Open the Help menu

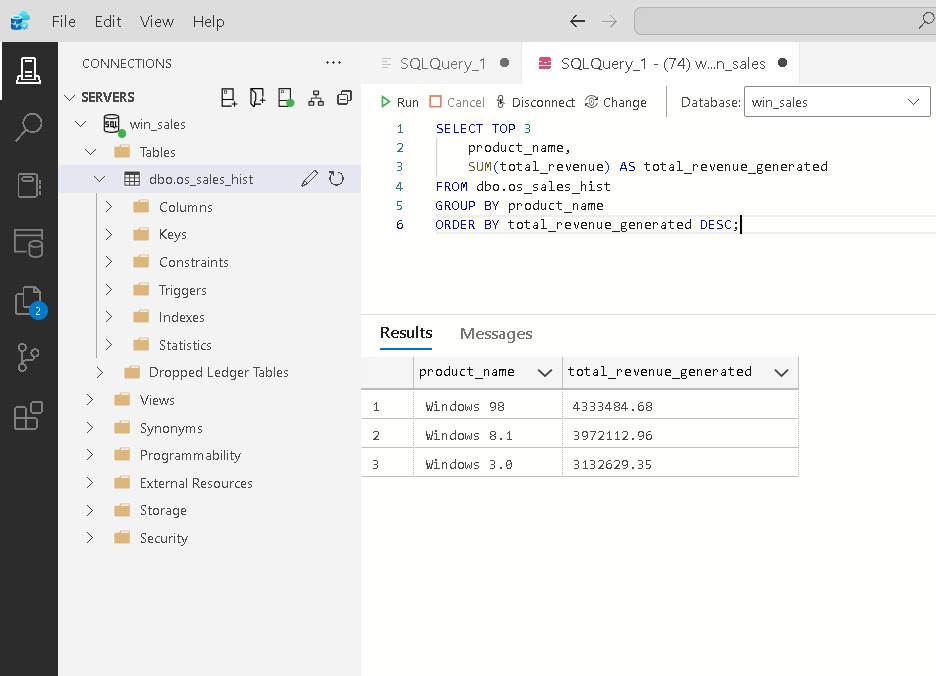point(208,21)
